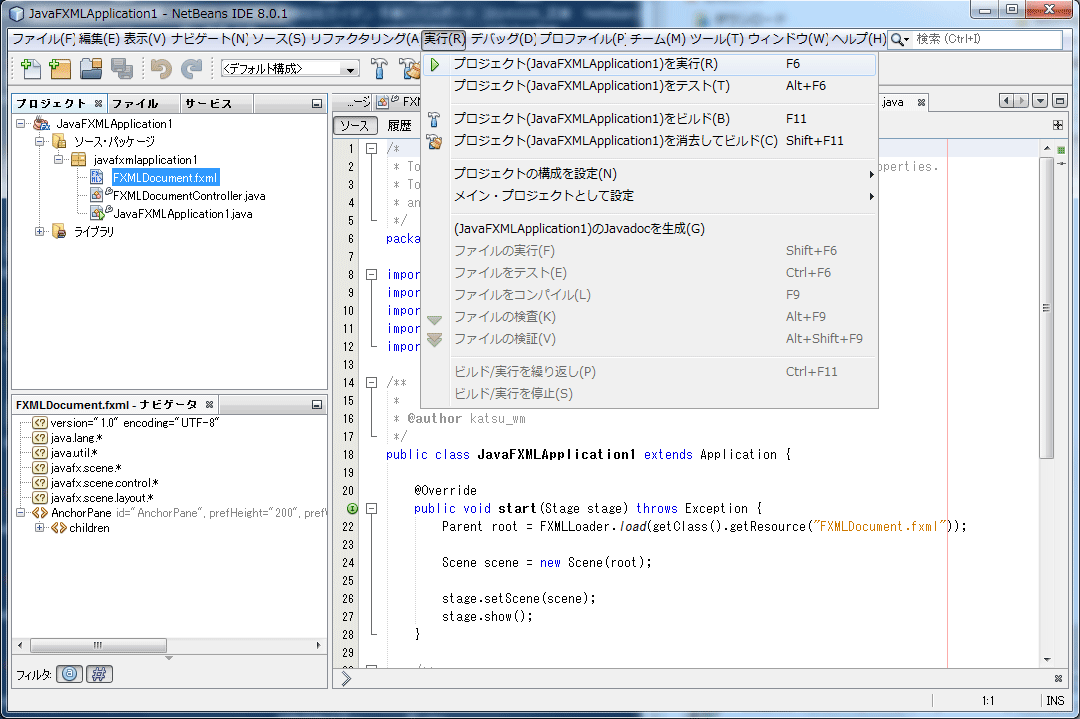Collapse the code fold at line 1
This screenshot has width=1080, height=719.
371,148
